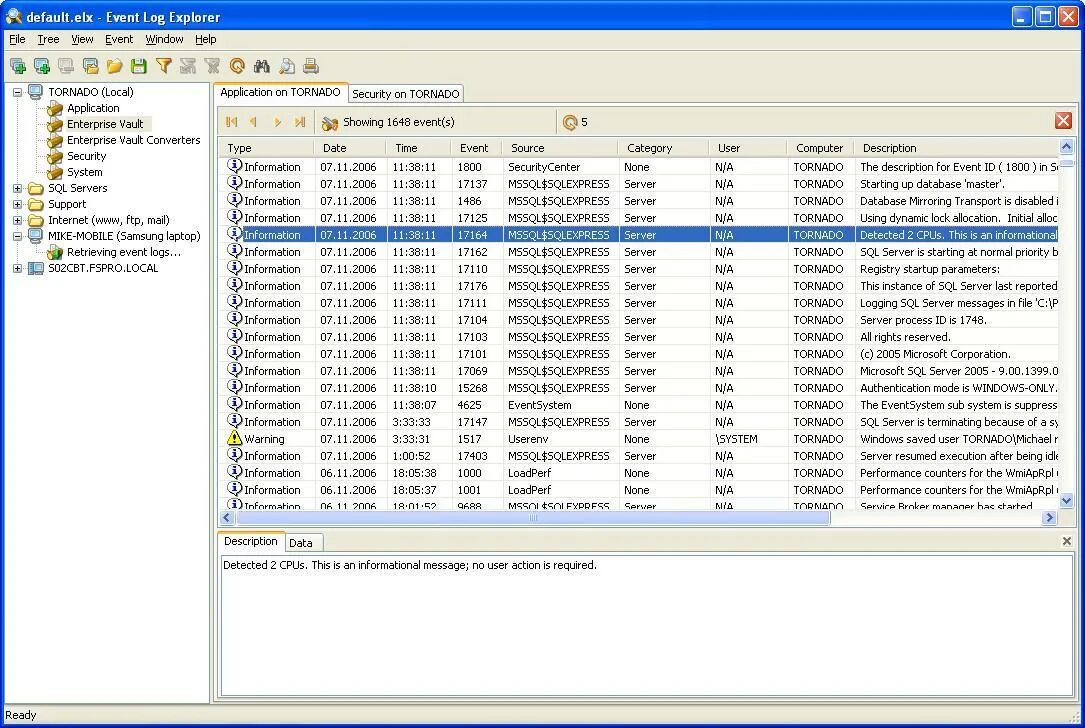Screen dimensions: 1085x728
Task: Expand the Internet (www, ftp, mail) folder
Action: [x=17, y=220]
